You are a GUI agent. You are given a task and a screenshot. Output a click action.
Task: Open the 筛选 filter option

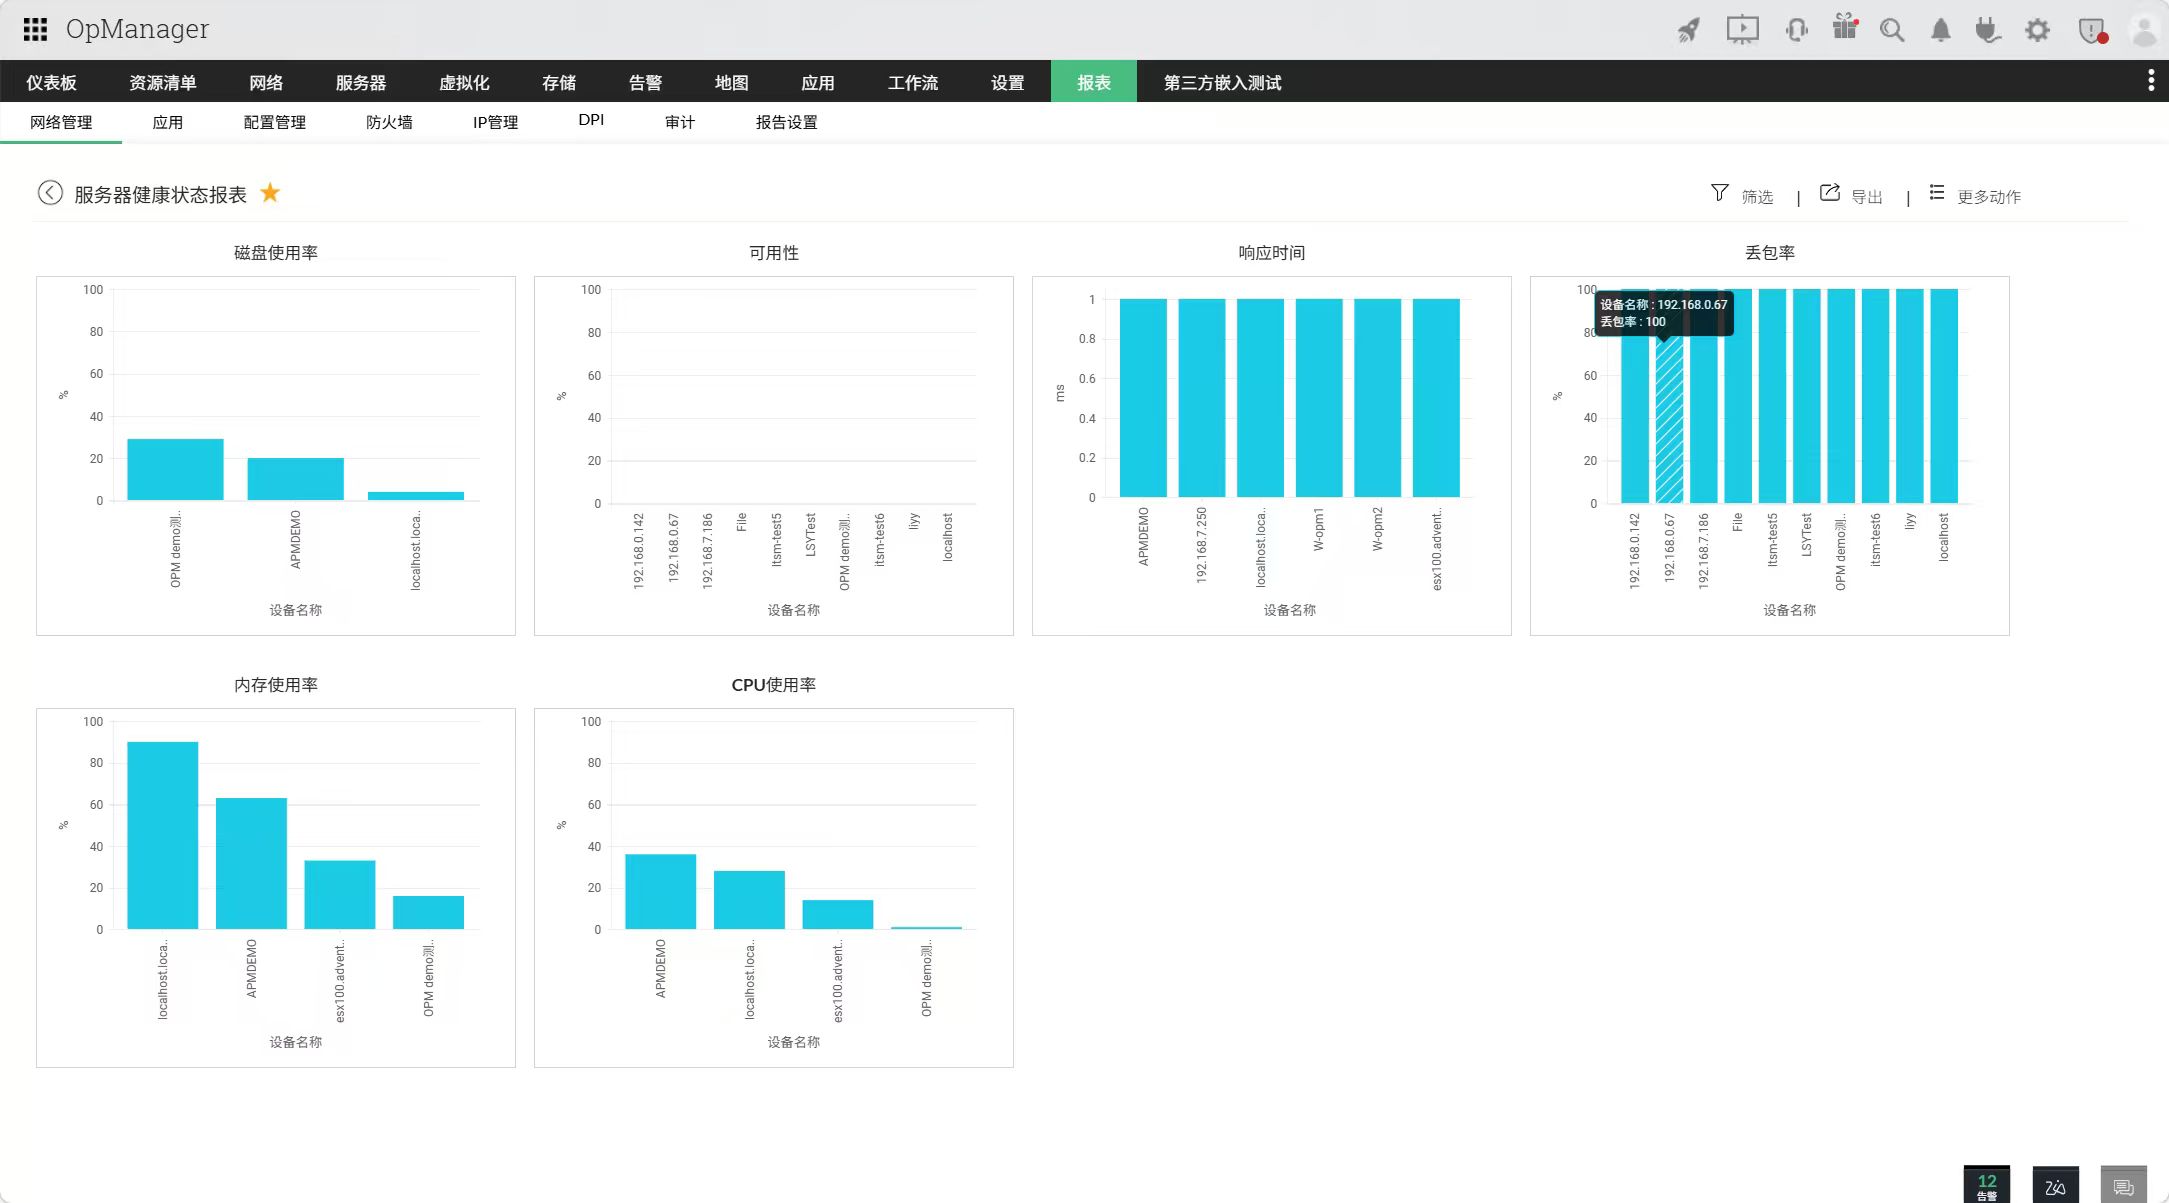click(x=1742, y=195)
